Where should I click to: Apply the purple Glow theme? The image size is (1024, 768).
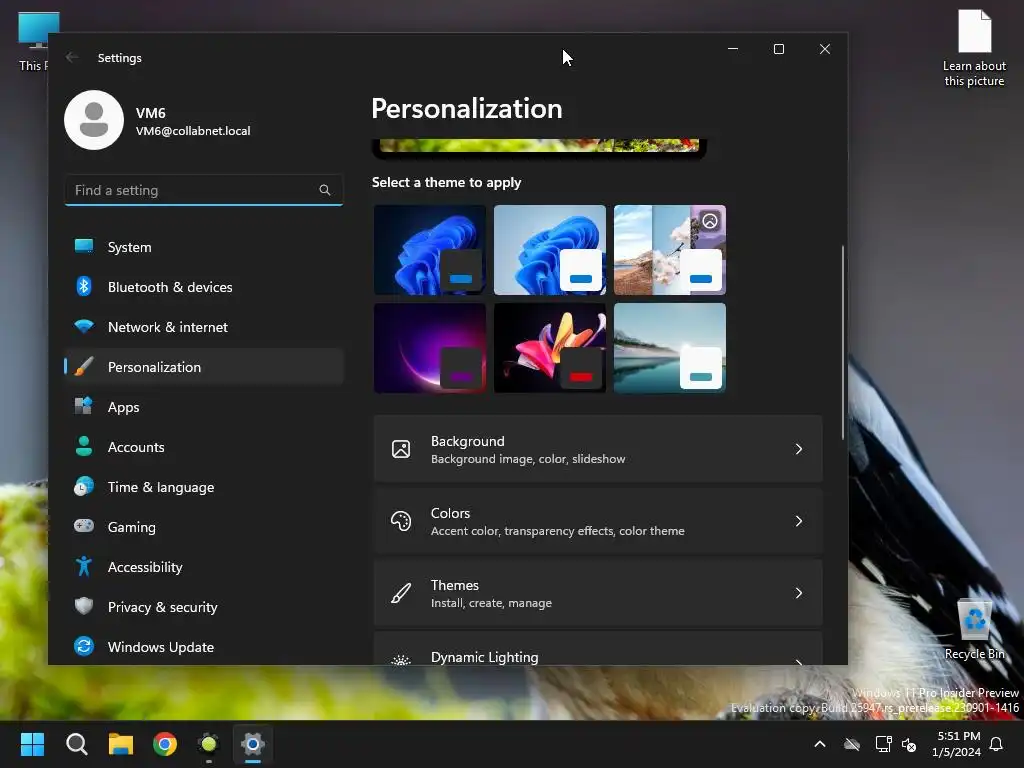tap(430, 348)
